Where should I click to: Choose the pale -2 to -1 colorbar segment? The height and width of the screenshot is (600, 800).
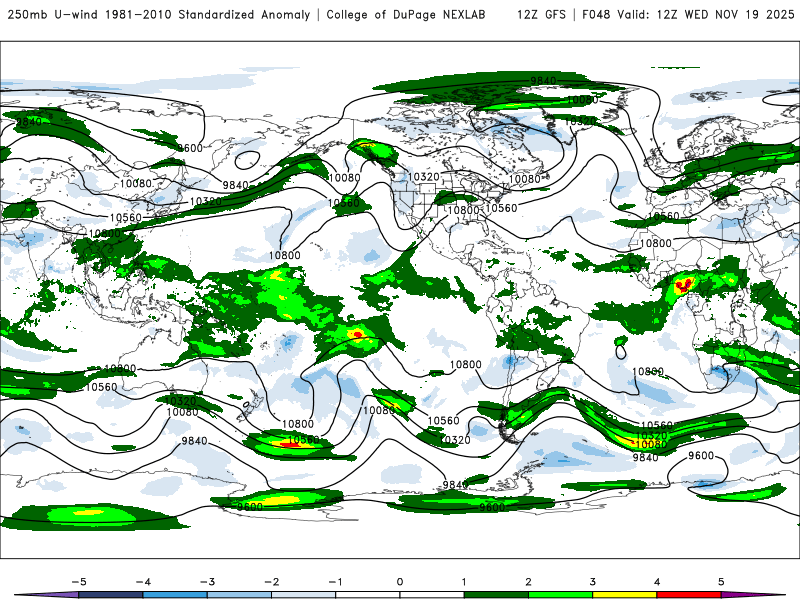coord(304,595)
